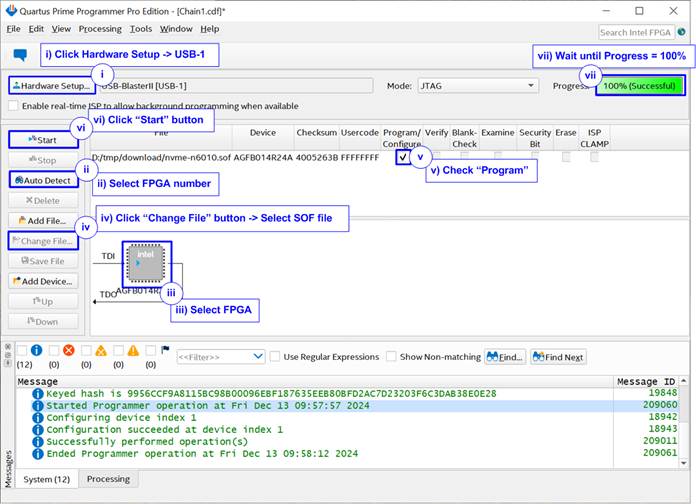Image resolution: width=696 pixels, height=504 pixels.
Task: Click the messages scrollbar down arrow
Action: (x=684, y=463)
